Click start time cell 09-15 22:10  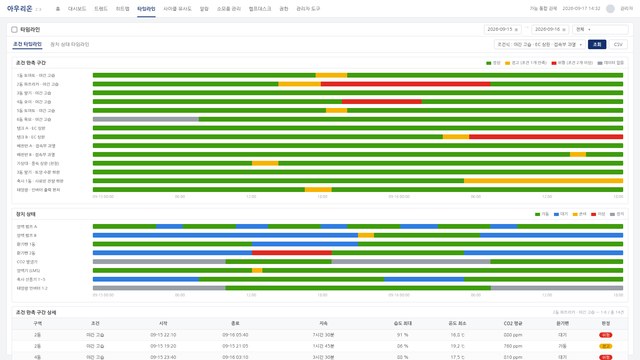coord(163,335)
